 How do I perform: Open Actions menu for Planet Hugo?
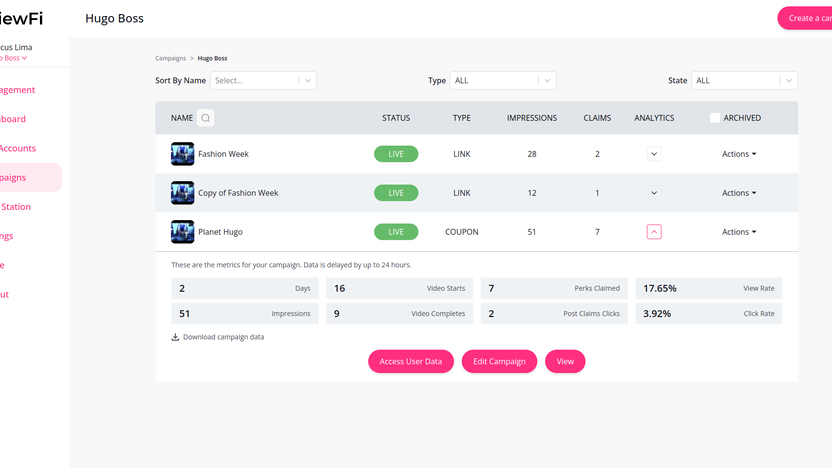click(x=739, y=232)
